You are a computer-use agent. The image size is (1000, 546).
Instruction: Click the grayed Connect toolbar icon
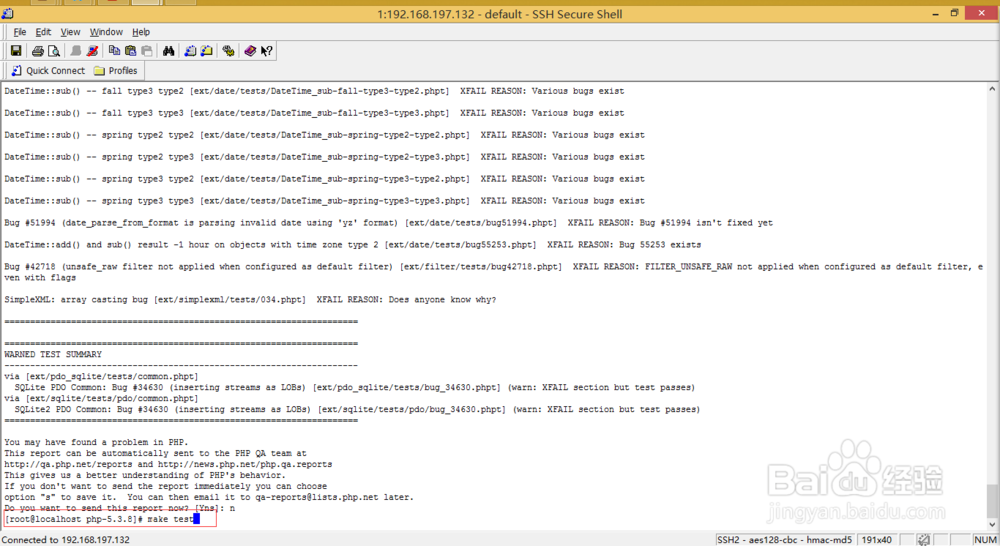pos(76,50)
